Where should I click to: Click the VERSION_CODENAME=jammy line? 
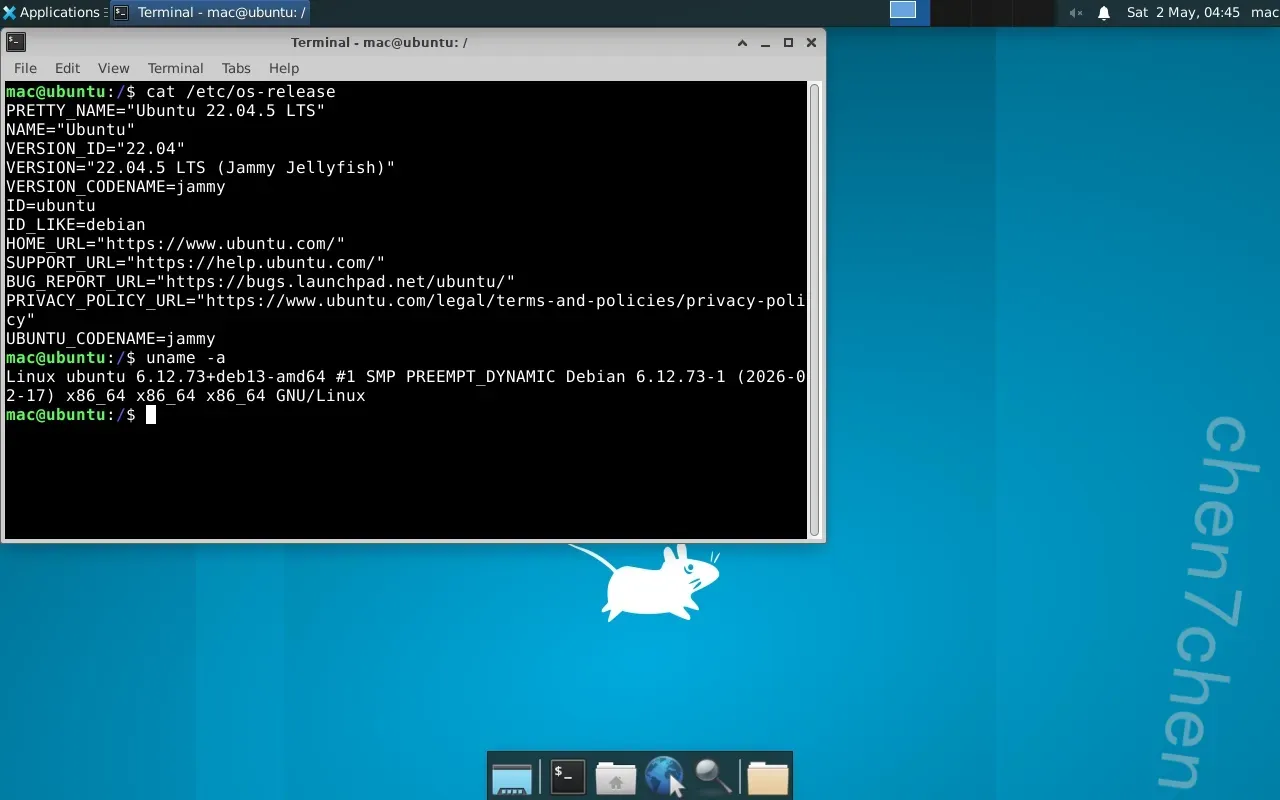(116, 186)
